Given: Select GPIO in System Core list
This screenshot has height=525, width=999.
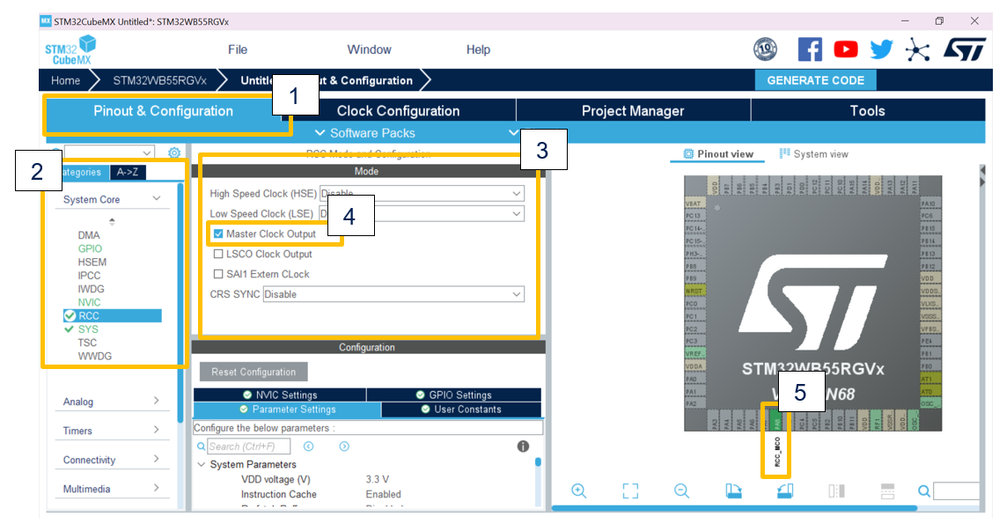Looking at the screenshot, I should (x=90, y=248).
